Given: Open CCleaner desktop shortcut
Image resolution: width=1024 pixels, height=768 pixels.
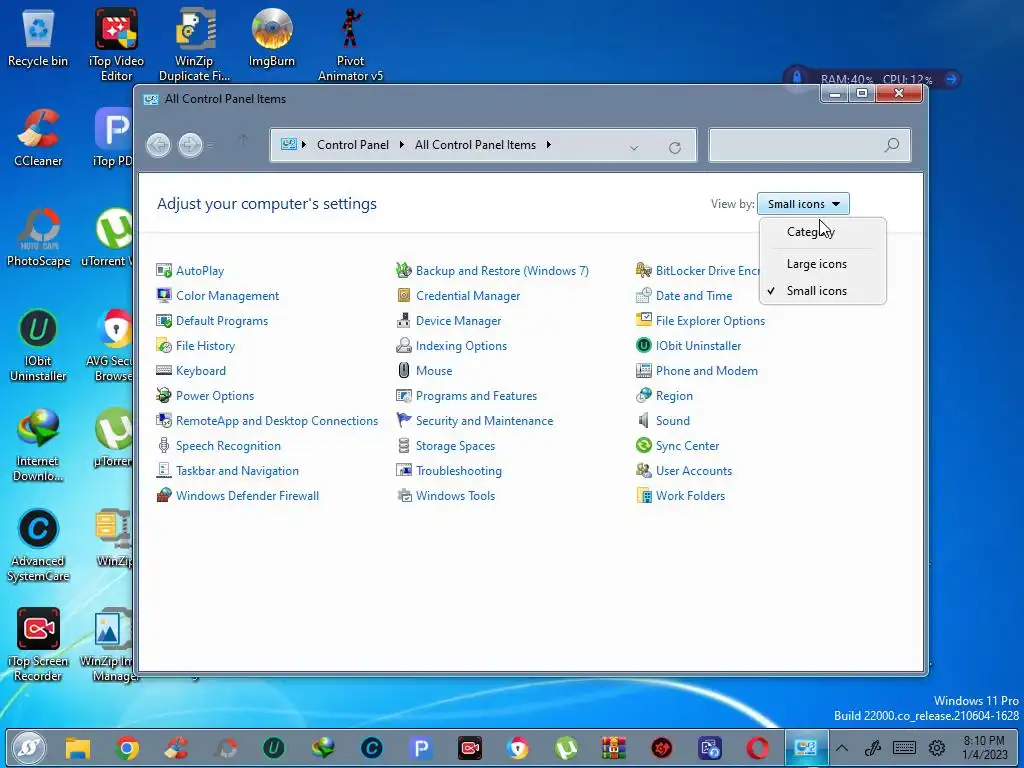Looking at the screenshot, I should pyautogui.click(x=38, y=138).
